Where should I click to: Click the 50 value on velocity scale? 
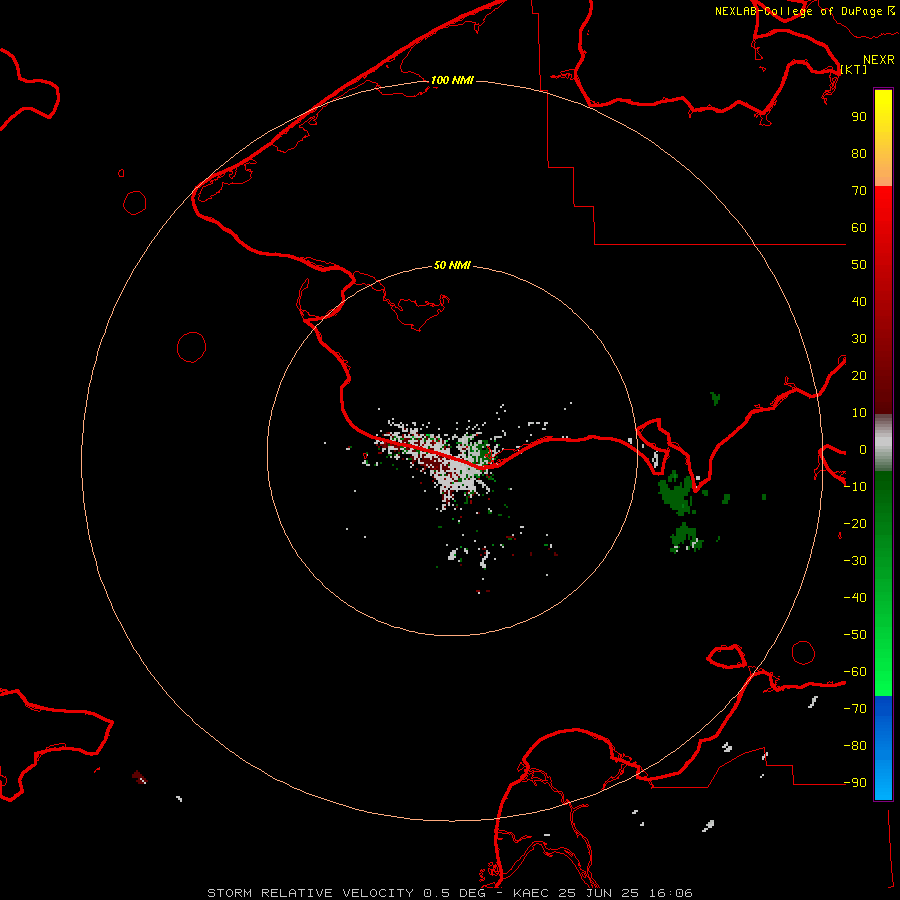[859, 265]
